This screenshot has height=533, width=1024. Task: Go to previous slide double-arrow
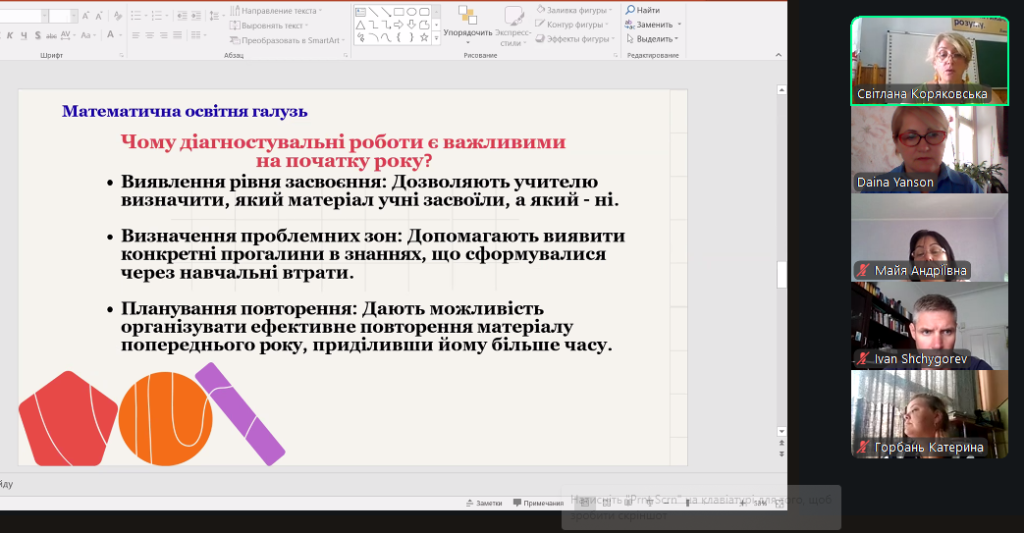782,443
